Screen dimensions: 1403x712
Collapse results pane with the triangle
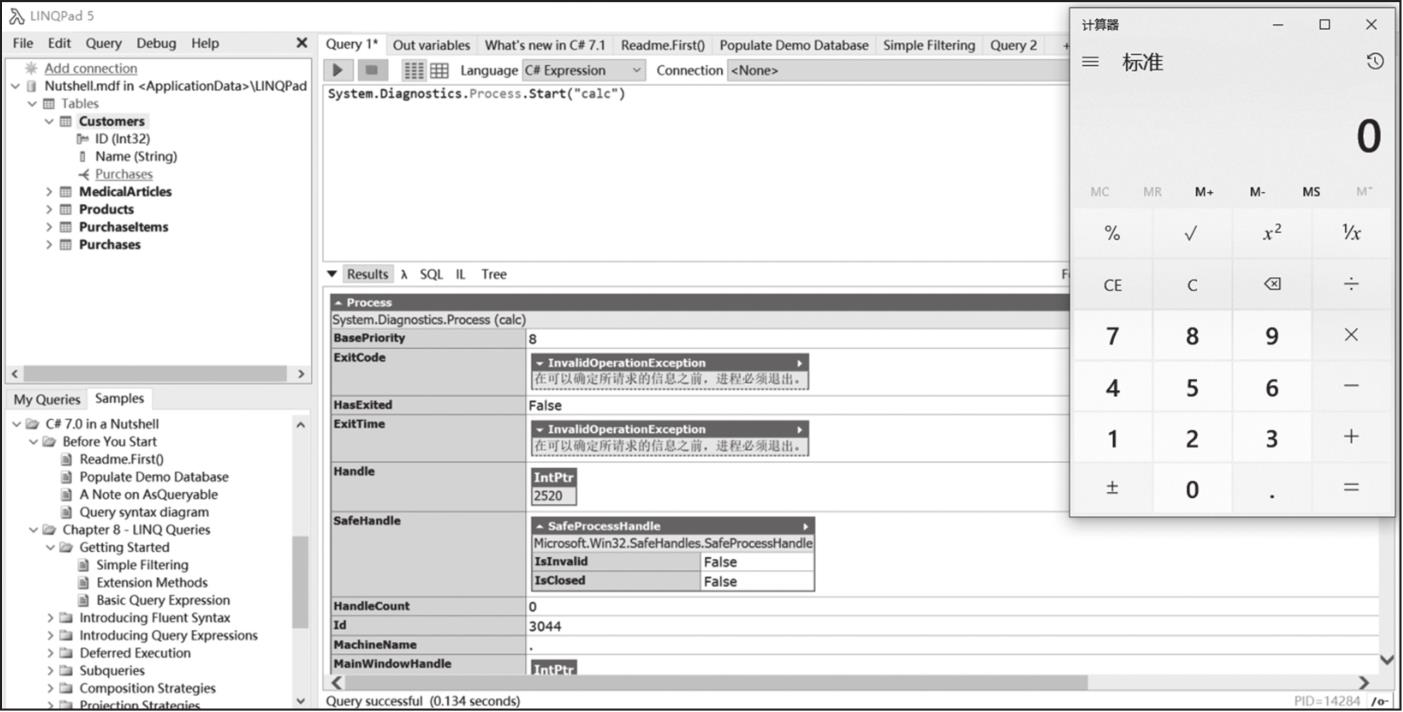(x=332, y=274)
